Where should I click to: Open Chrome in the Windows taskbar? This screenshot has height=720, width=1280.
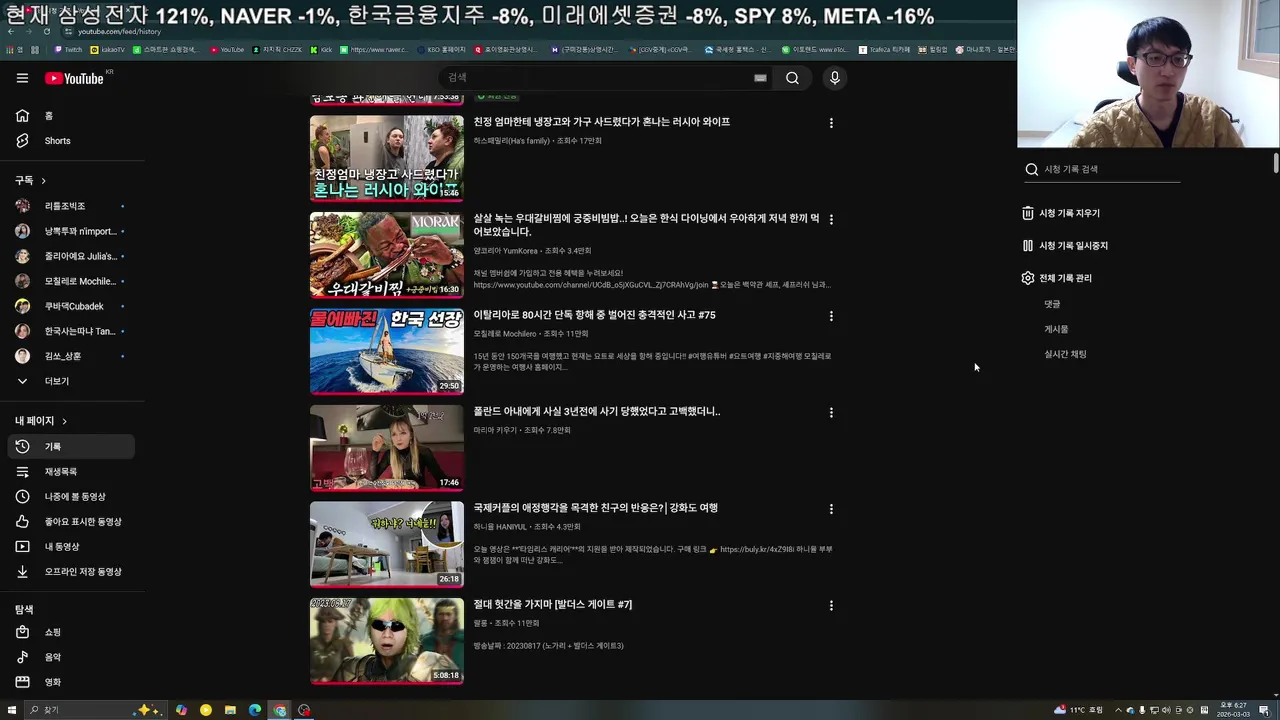click(x=280, y=710)
